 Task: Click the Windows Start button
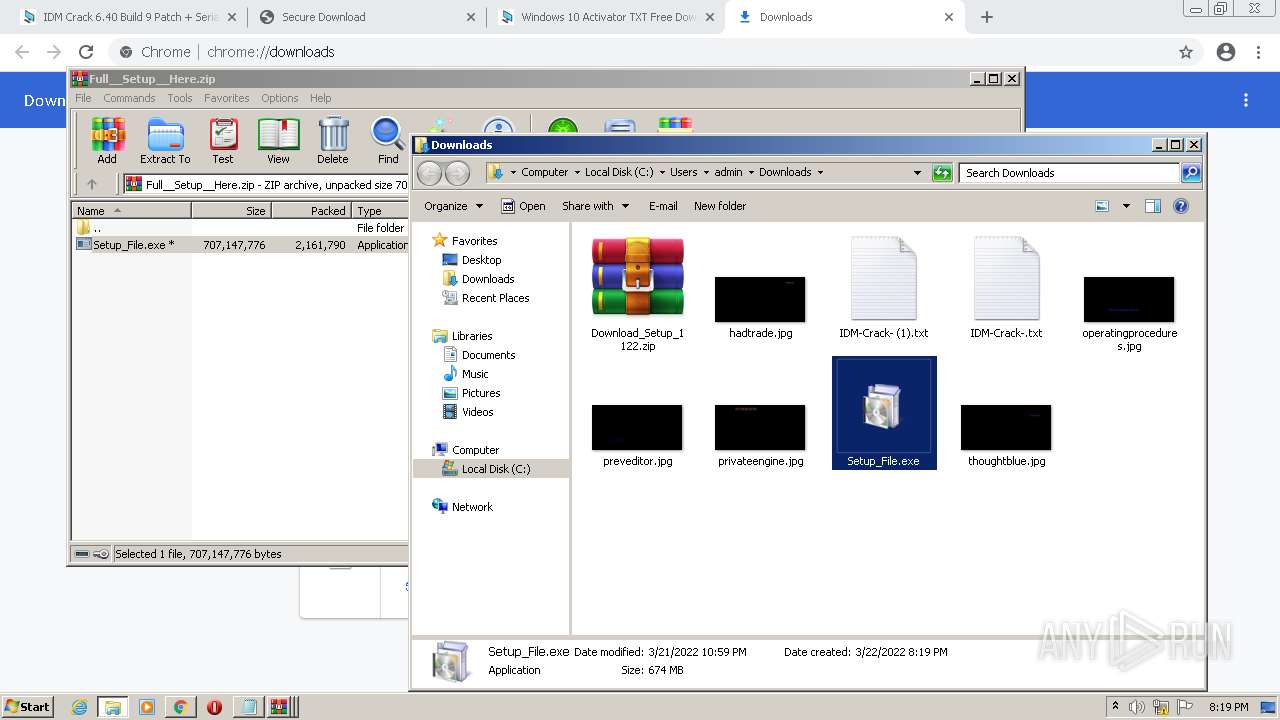28,707
